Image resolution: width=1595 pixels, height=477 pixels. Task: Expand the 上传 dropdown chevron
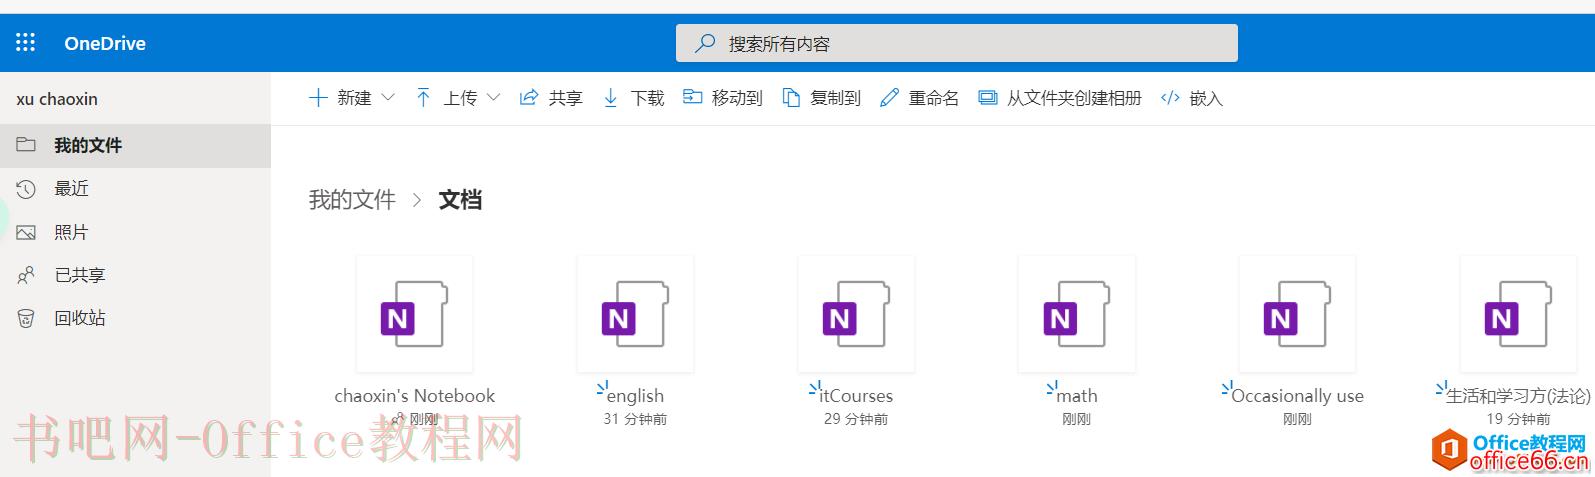point(494,97)
